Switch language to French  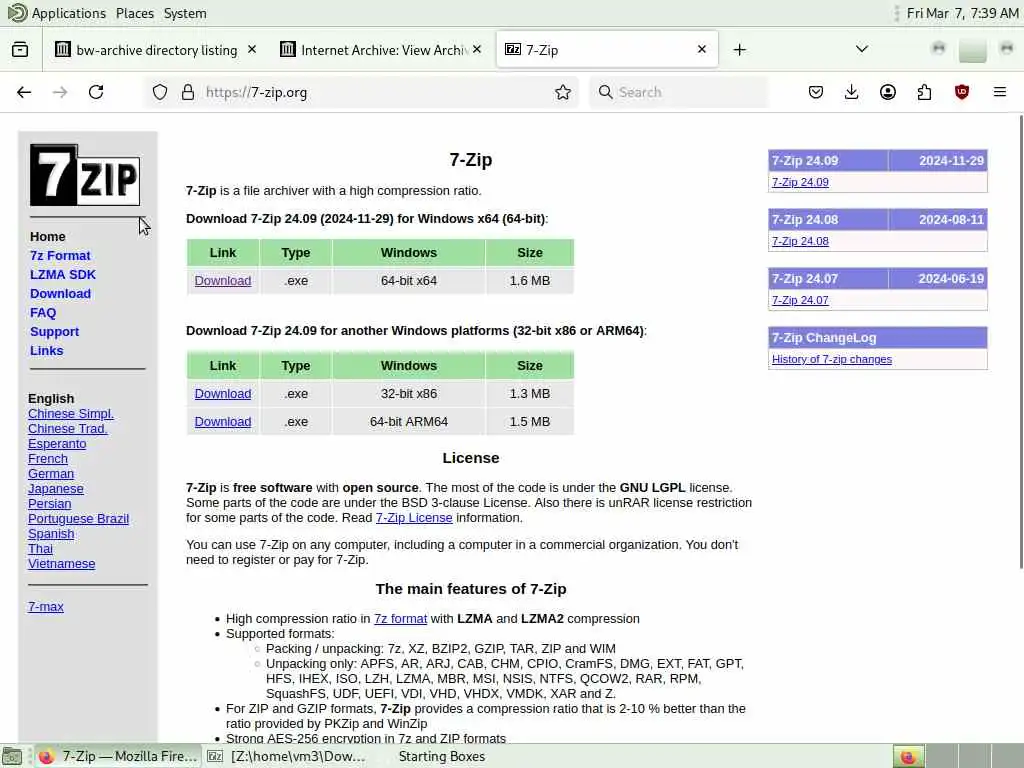(x=48, y=458)
